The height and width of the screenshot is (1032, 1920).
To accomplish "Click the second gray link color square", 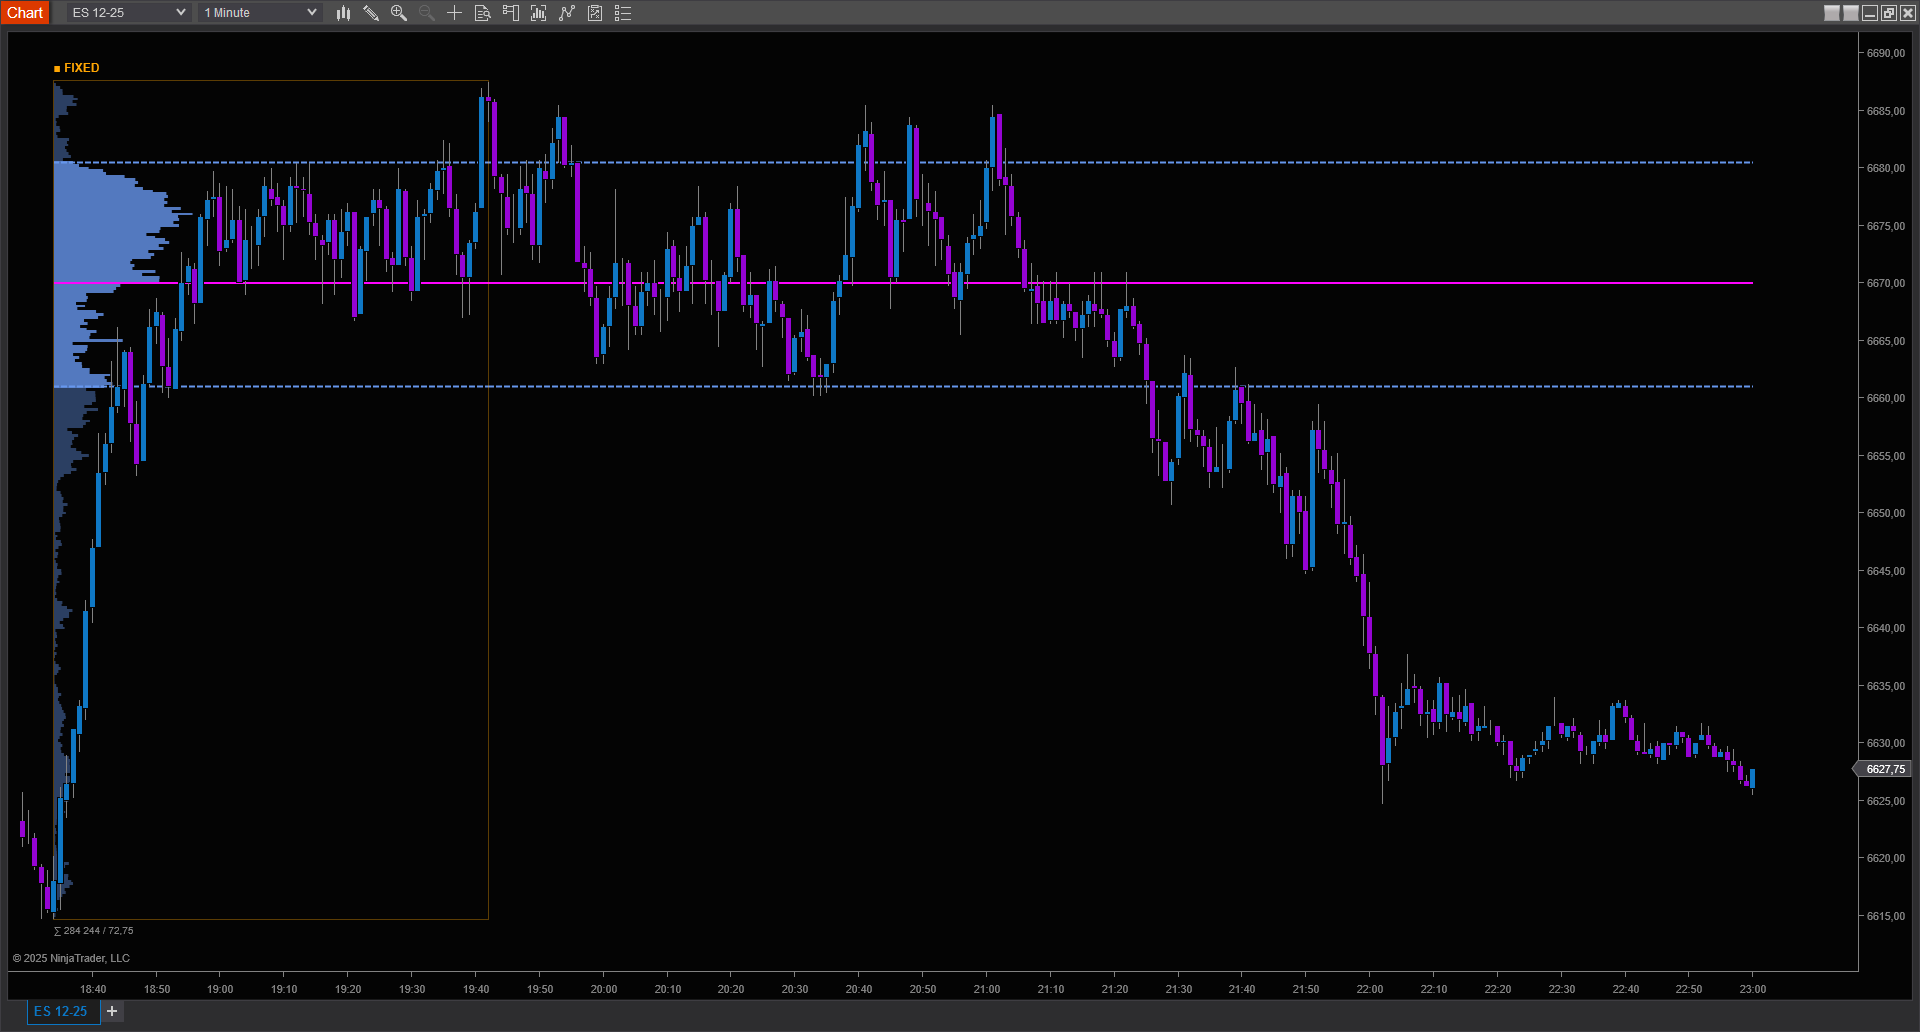I will 1851,13.
